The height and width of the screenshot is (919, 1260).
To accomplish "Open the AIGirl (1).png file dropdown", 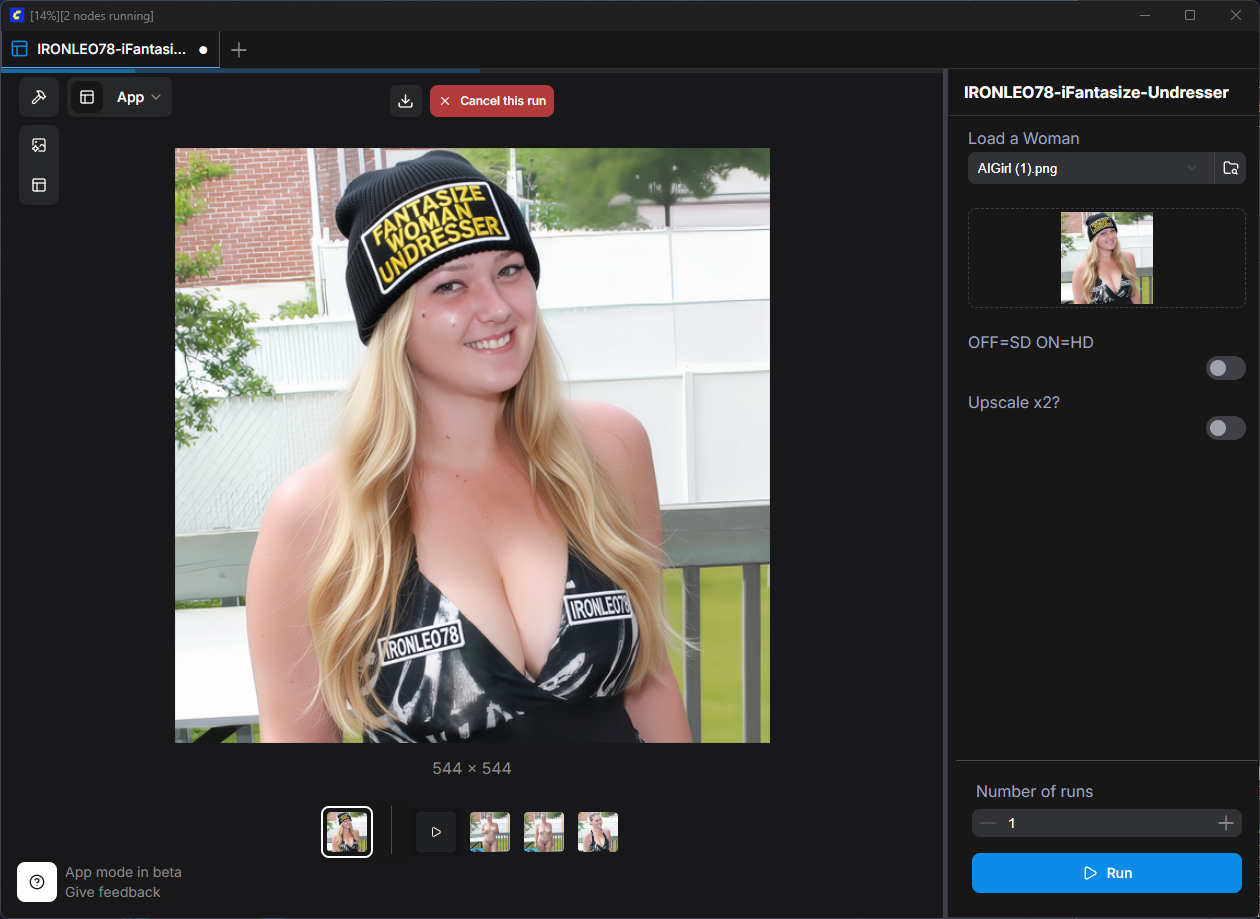I will pos(1090,168).
